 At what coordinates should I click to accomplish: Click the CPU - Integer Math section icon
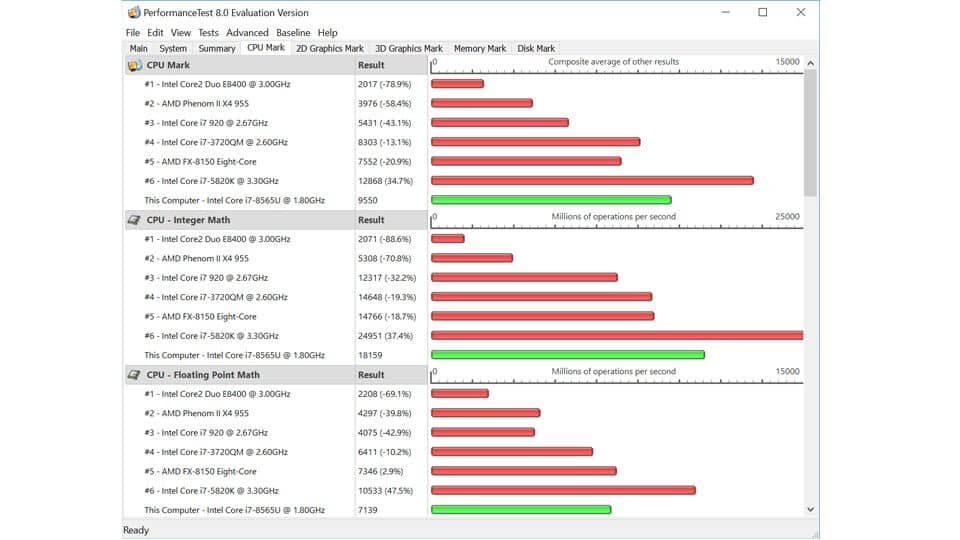tap(134, 220)
